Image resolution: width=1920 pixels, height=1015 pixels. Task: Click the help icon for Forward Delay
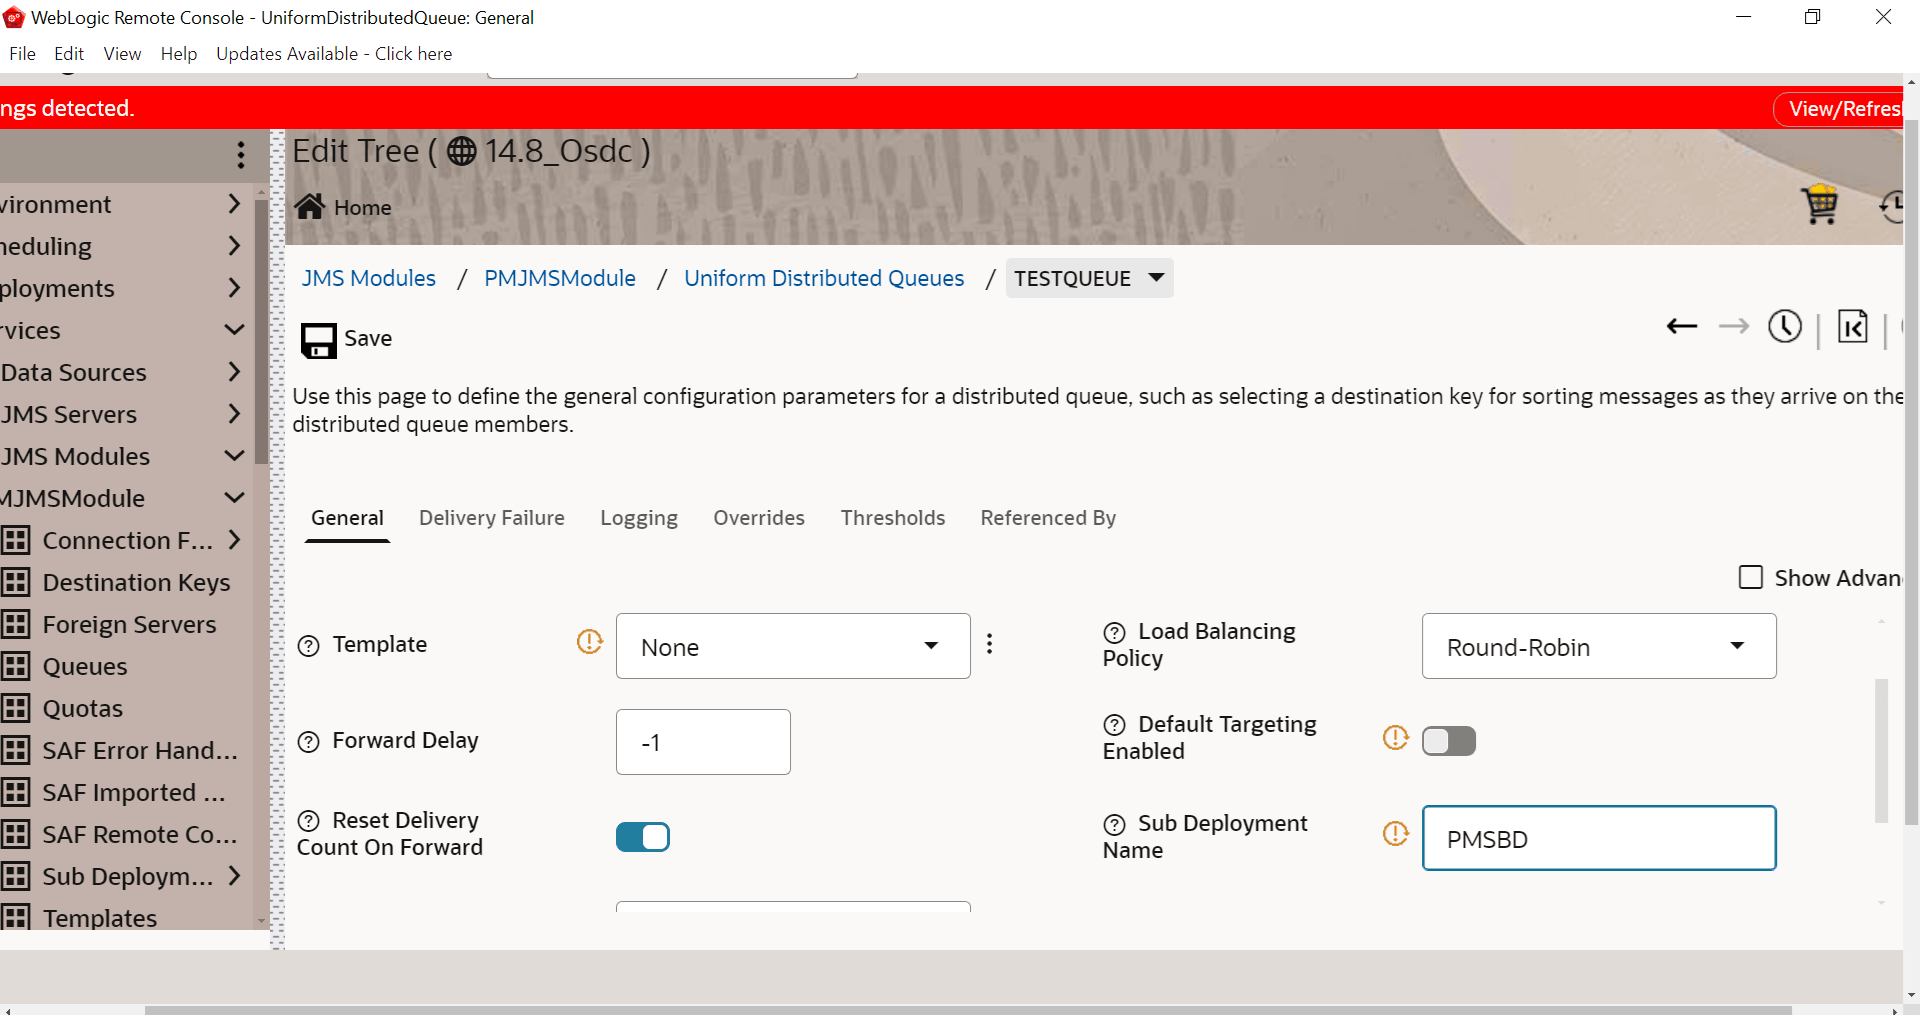coord(309,742)
